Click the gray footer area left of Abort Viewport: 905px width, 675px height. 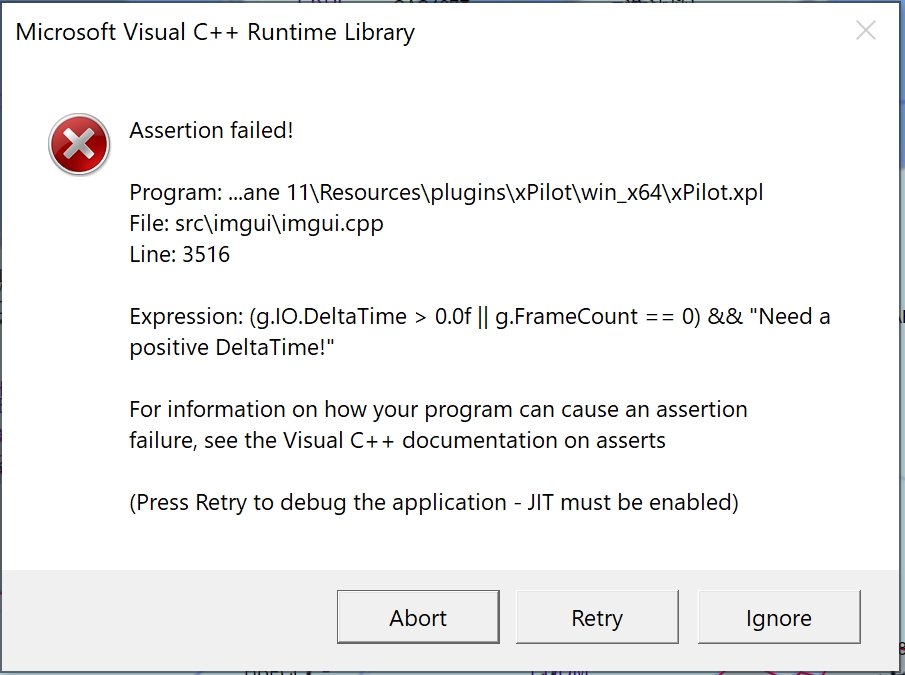click(170, 618)
